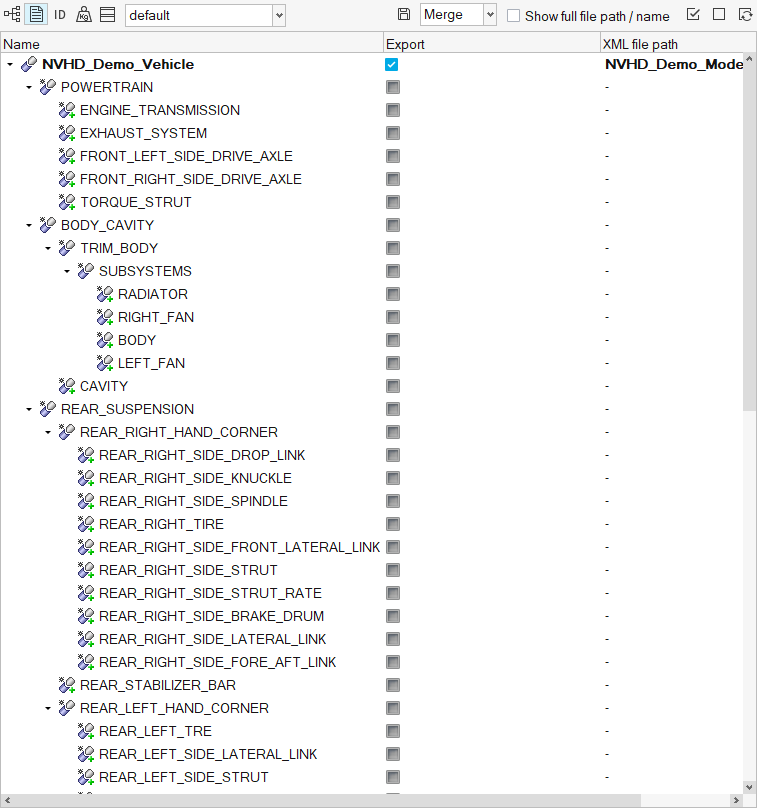Click the vertical scrollbar down arrow
This screenshot has width=757, height=808.
pyautogui.click(x=749, y=787)
